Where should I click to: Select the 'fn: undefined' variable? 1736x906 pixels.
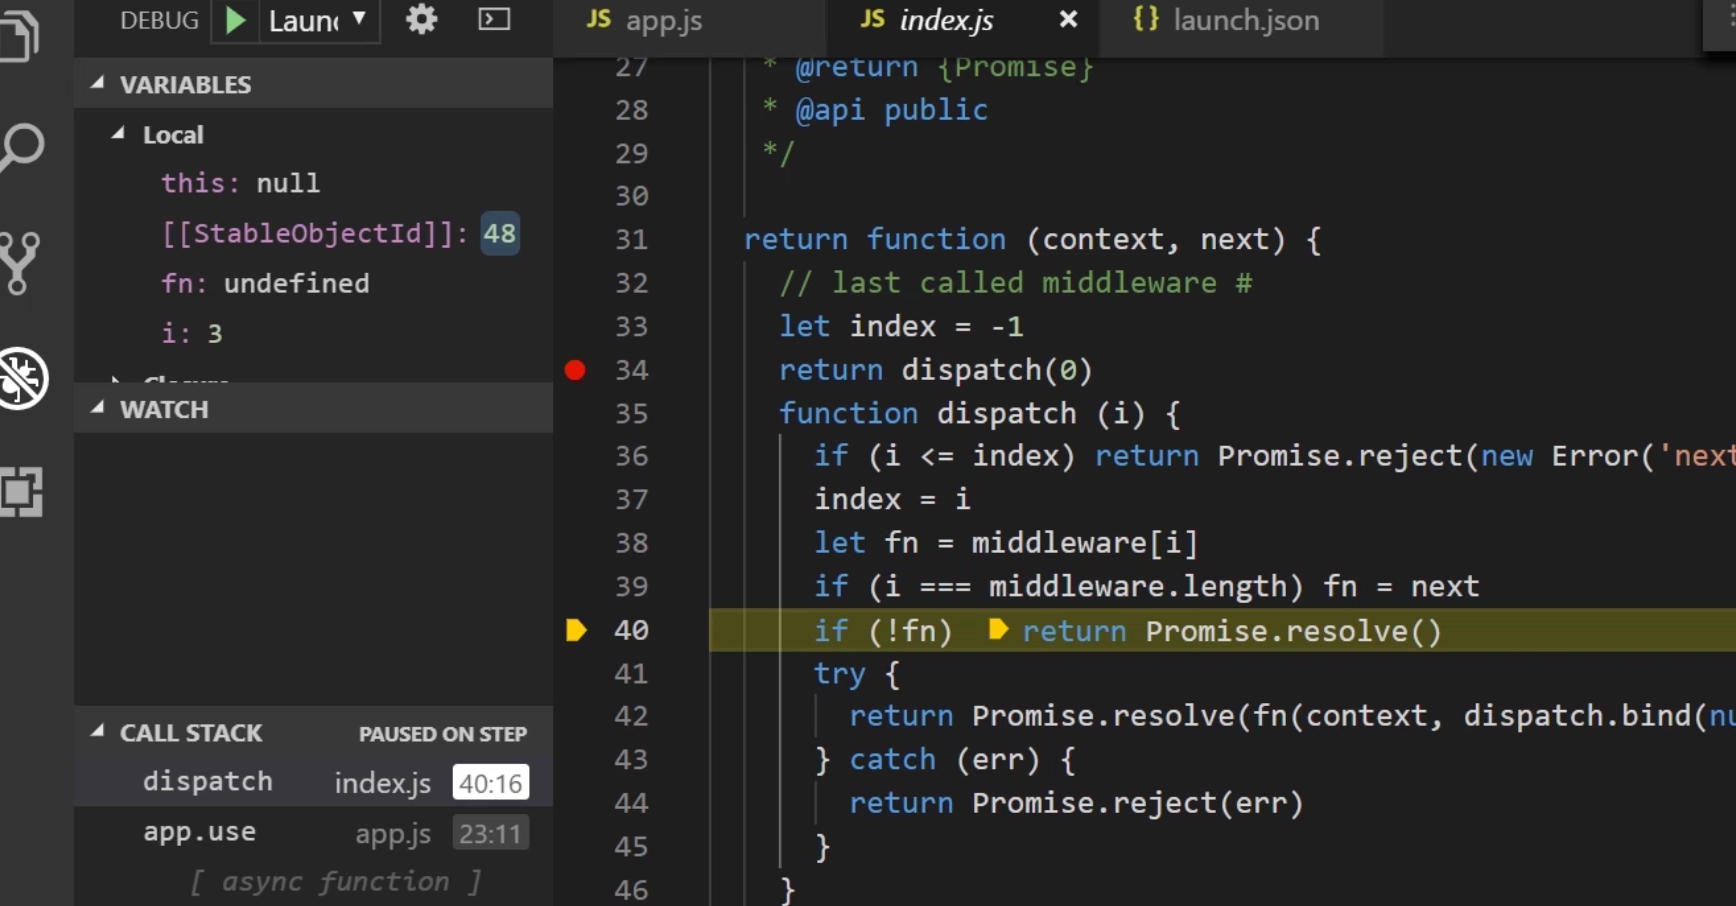pyautogui.click(x=265, y=283)
